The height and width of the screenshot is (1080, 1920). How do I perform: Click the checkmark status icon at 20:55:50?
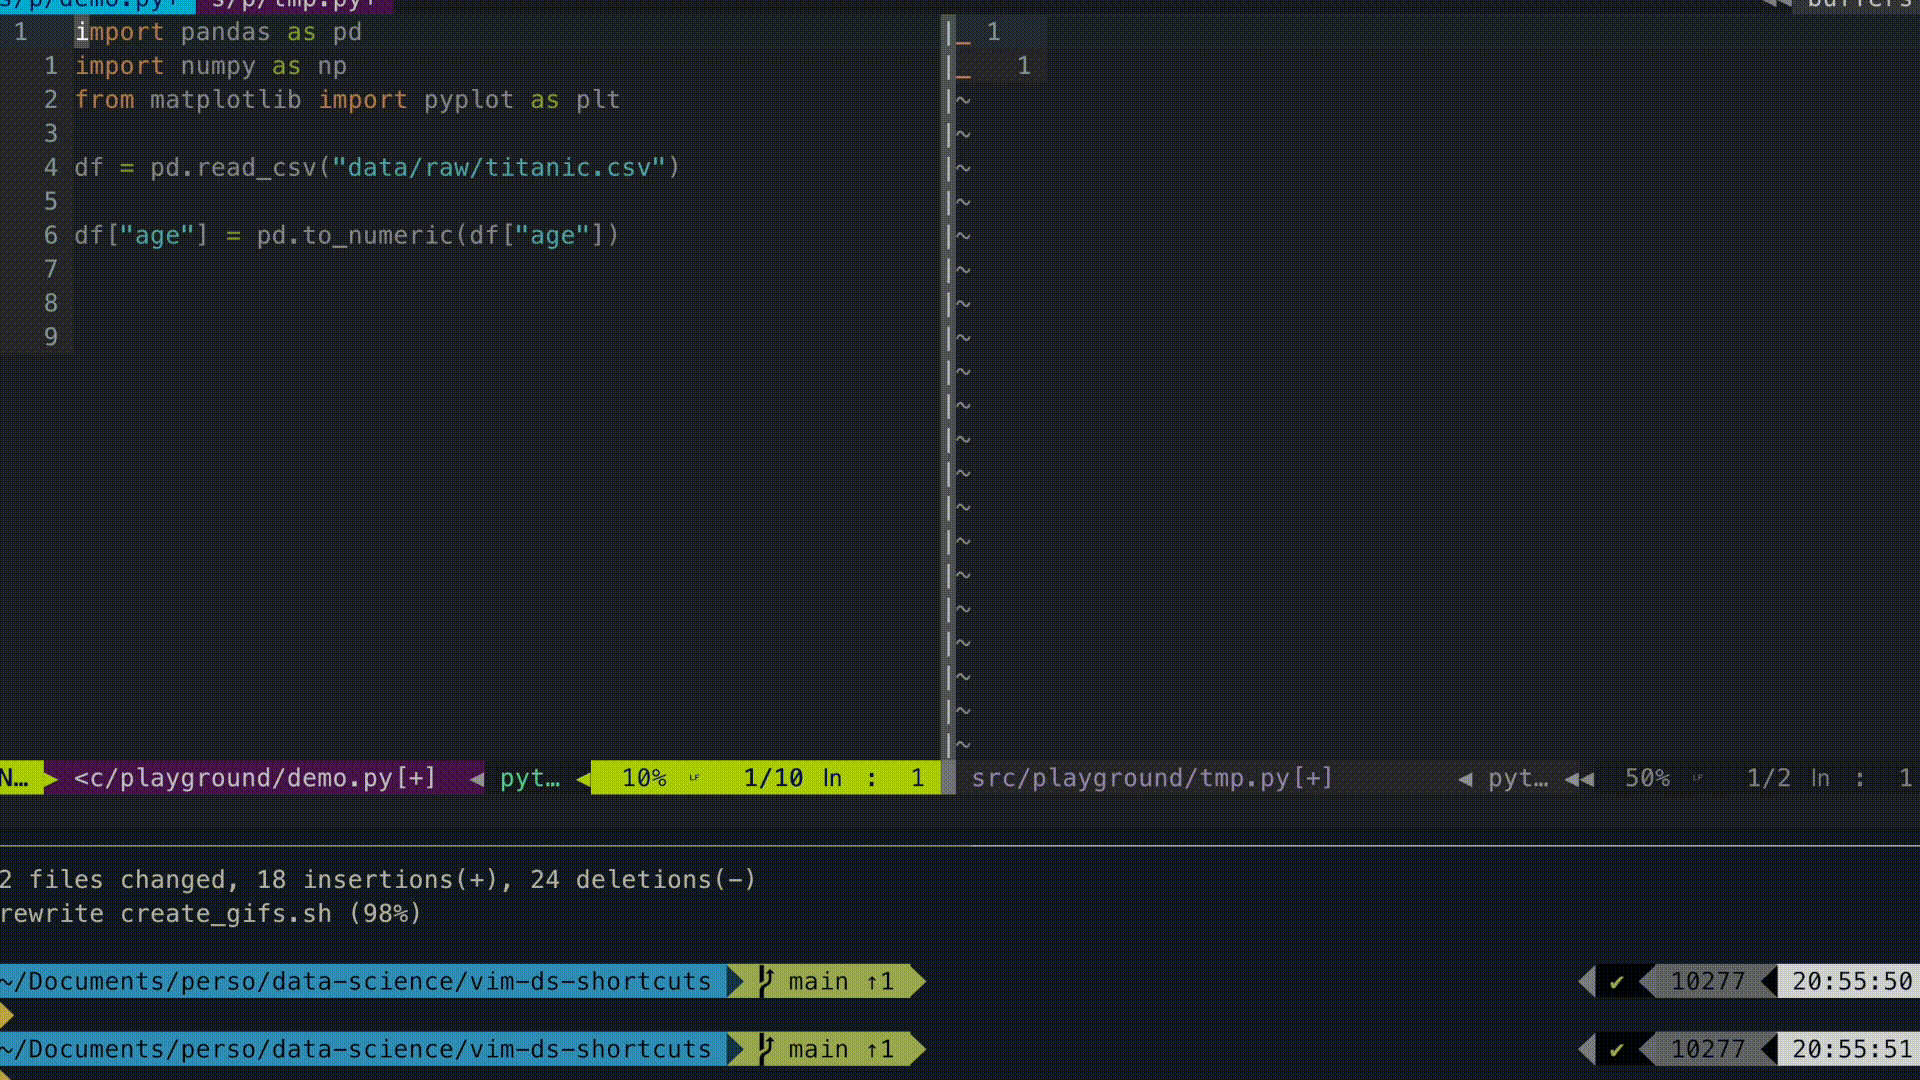pyautogui.click(x=1616, y=982)
